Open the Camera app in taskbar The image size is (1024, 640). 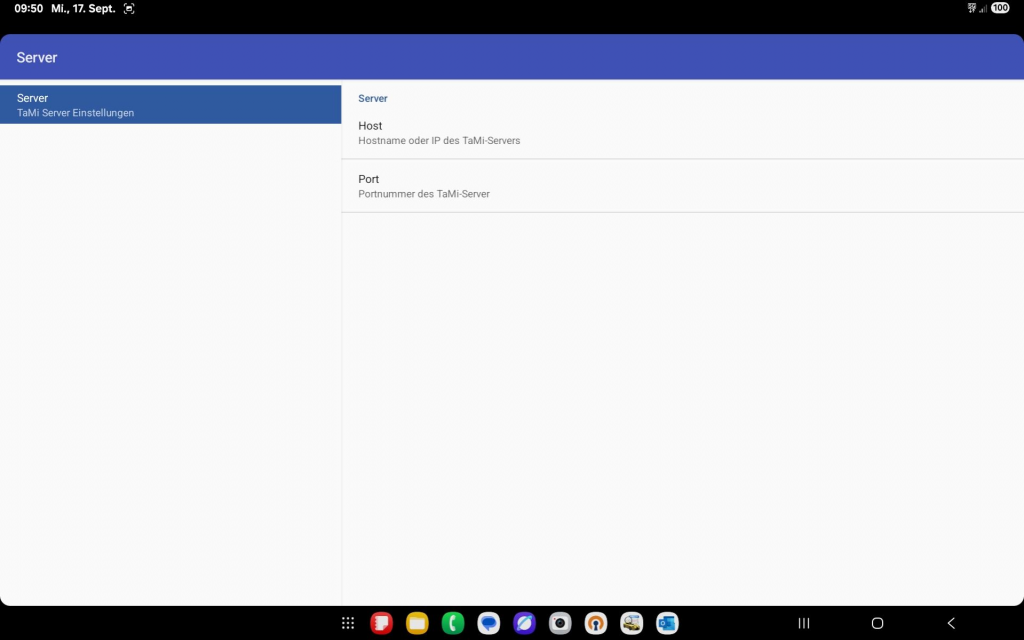click(x=560, y=623)
